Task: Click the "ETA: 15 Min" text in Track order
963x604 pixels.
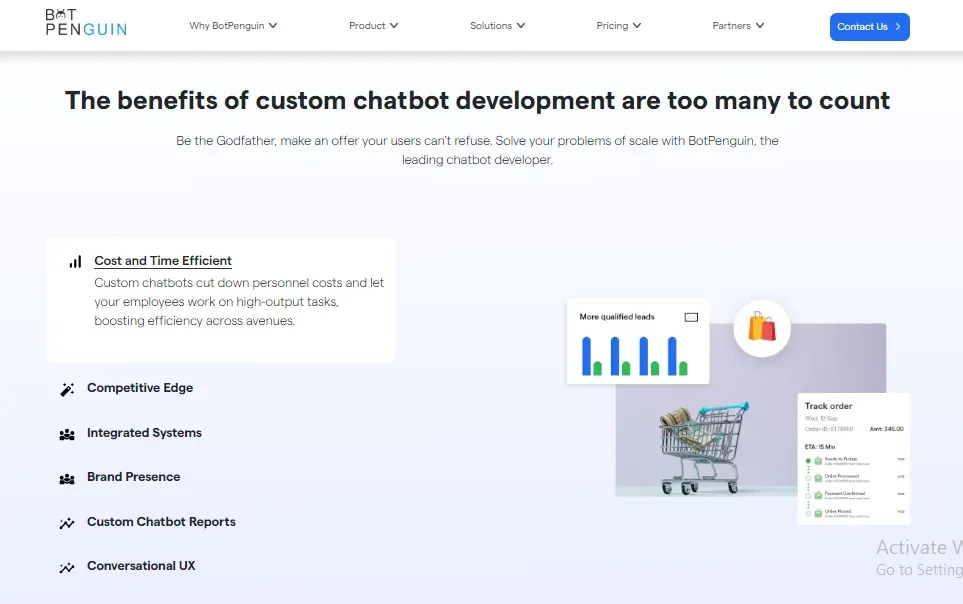Action: coord(820,447)
